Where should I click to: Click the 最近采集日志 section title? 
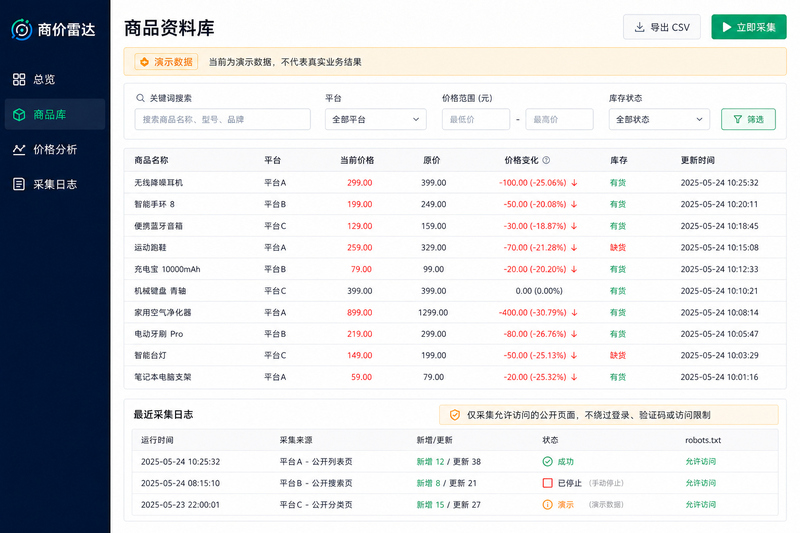click(163, 415)
